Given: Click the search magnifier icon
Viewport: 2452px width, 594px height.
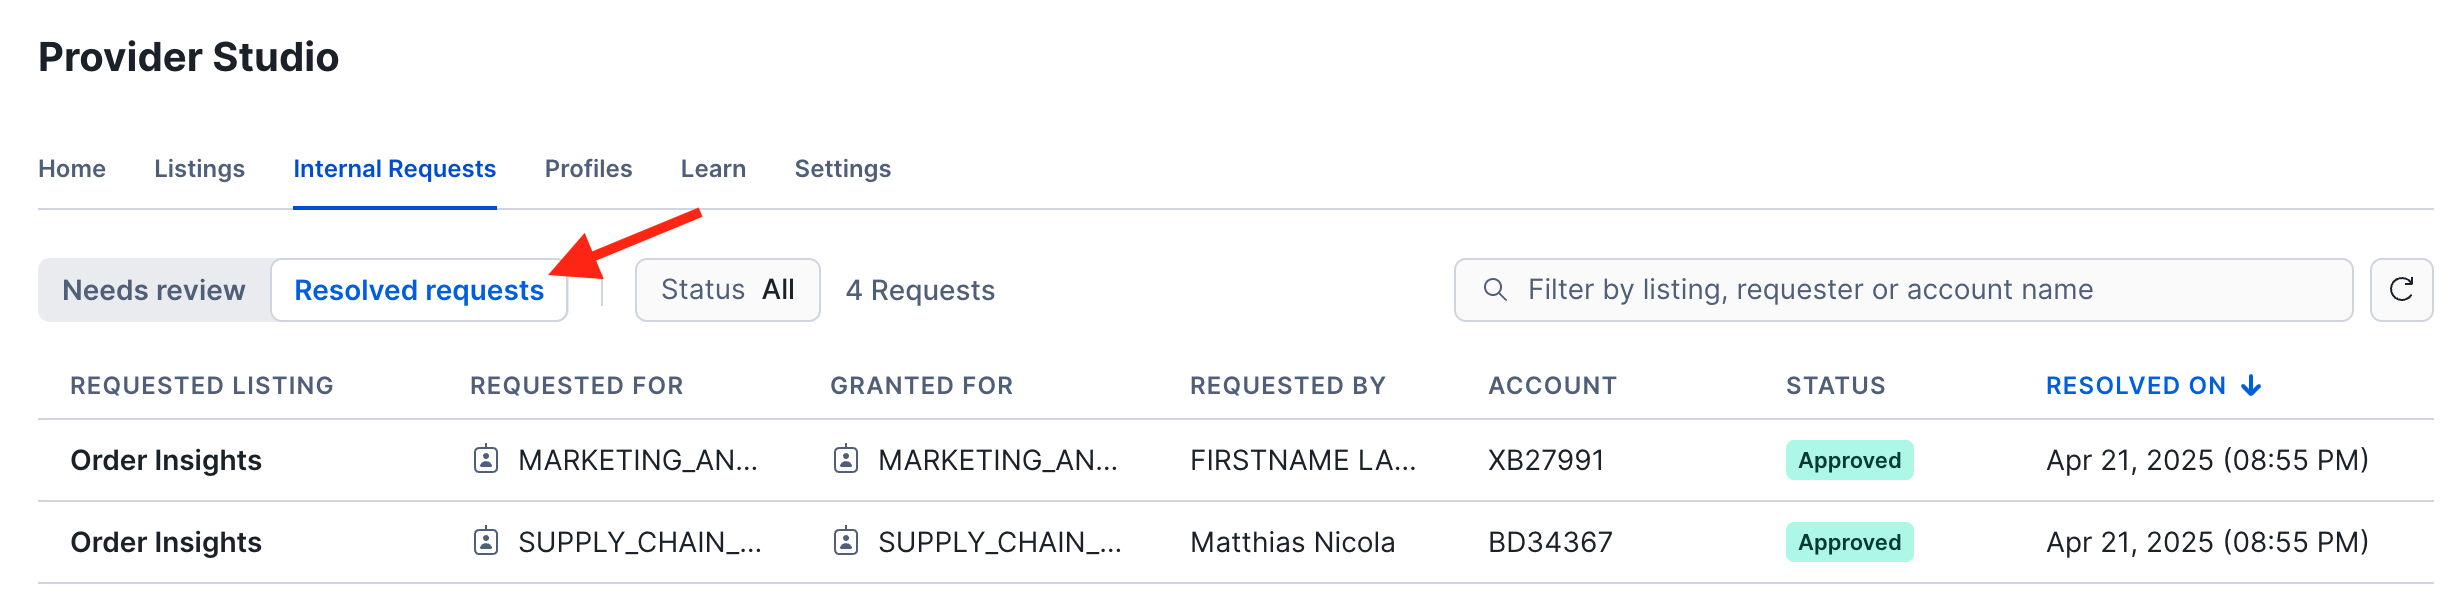Looking at the screenshot, I should click(x=1495, y=290).
